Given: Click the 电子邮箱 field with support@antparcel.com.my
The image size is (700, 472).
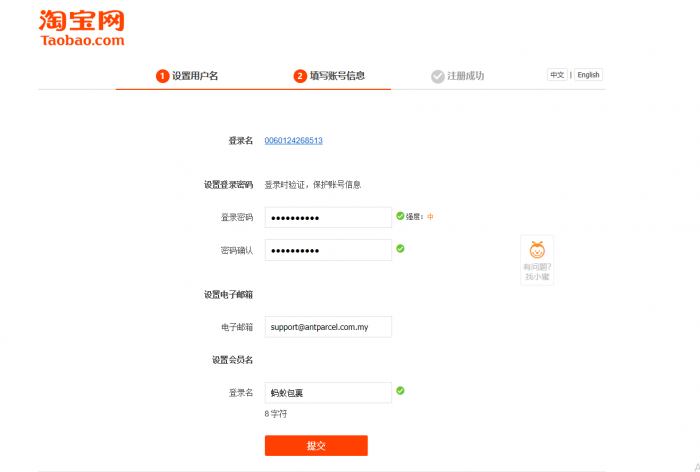Looking at the screenshot, I should tap(328, 327).
